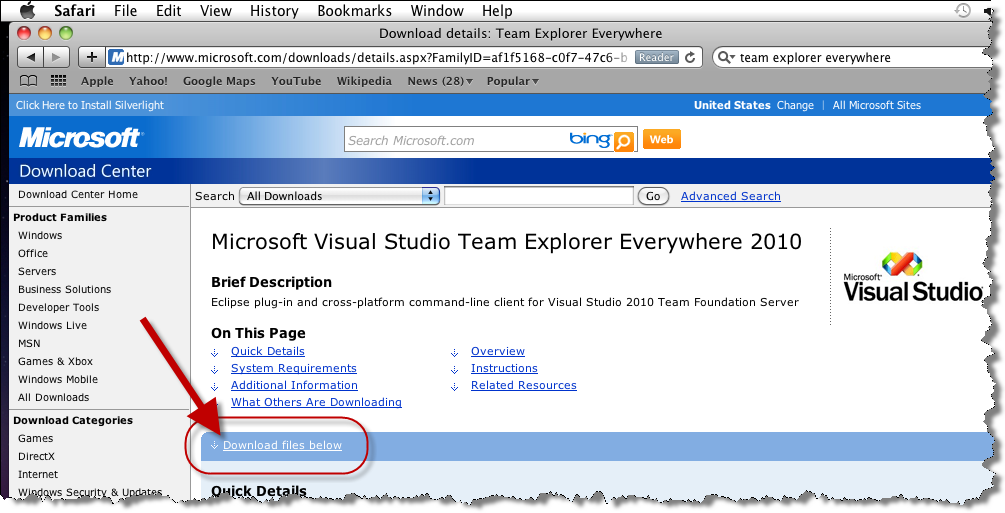
Task: Click the Bing search magnifier button
Action: 624,140
